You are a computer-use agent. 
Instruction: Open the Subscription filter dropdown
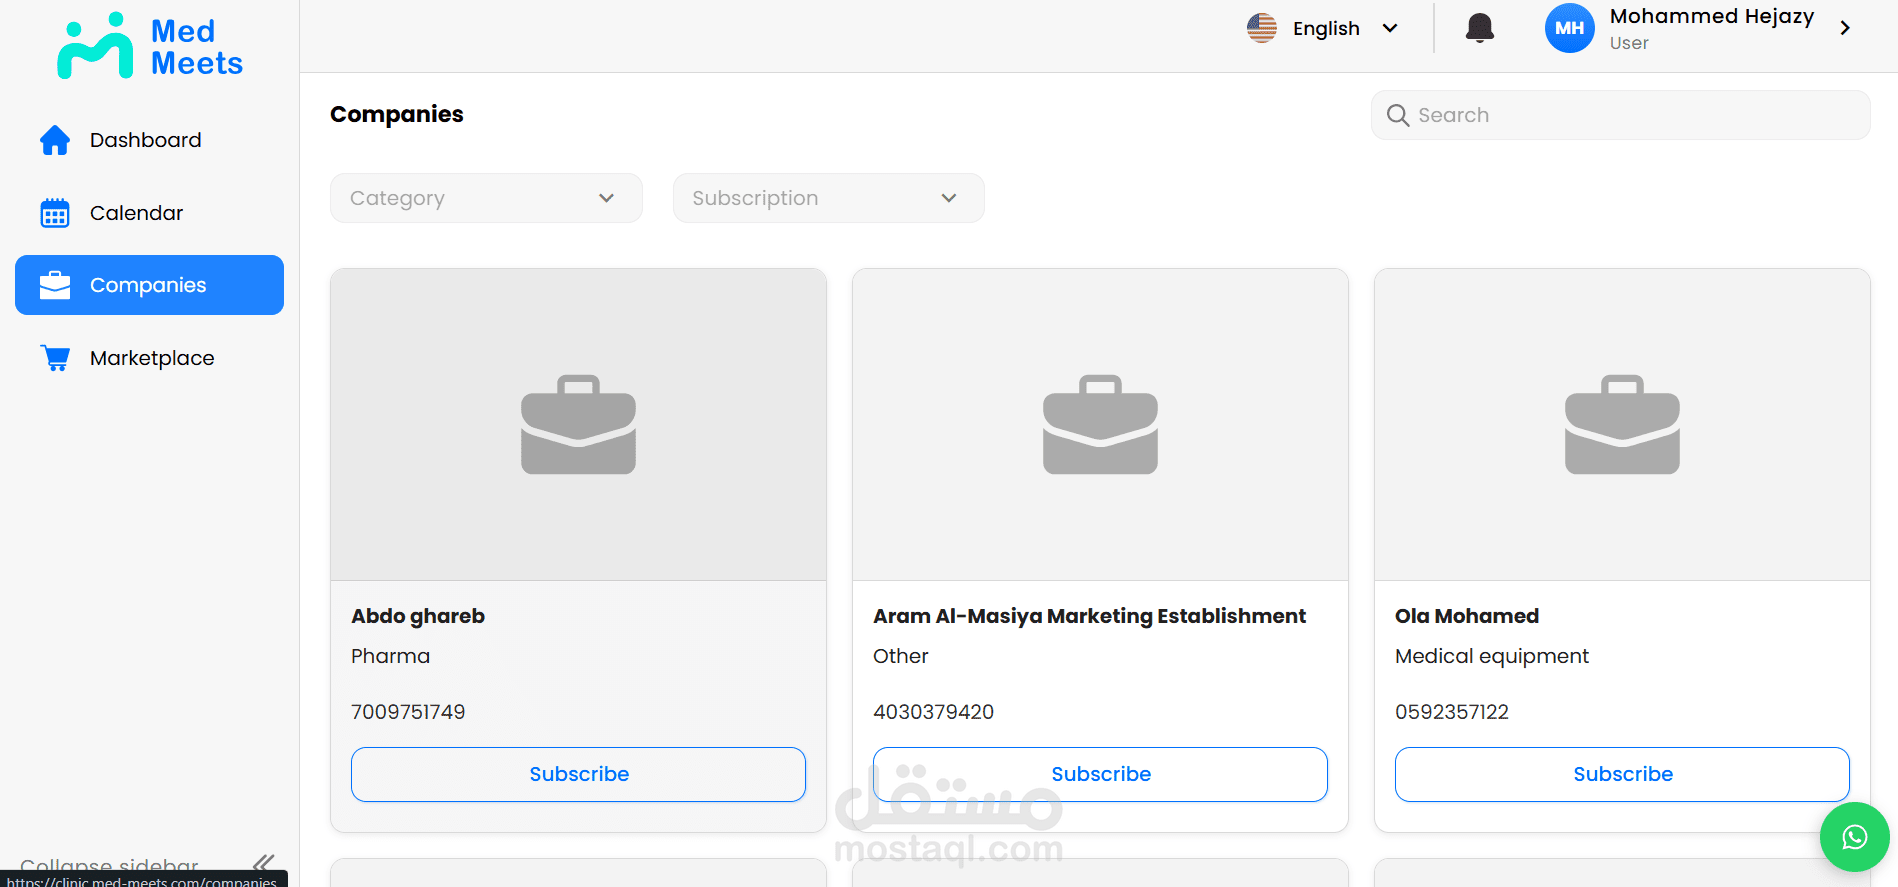828,198
